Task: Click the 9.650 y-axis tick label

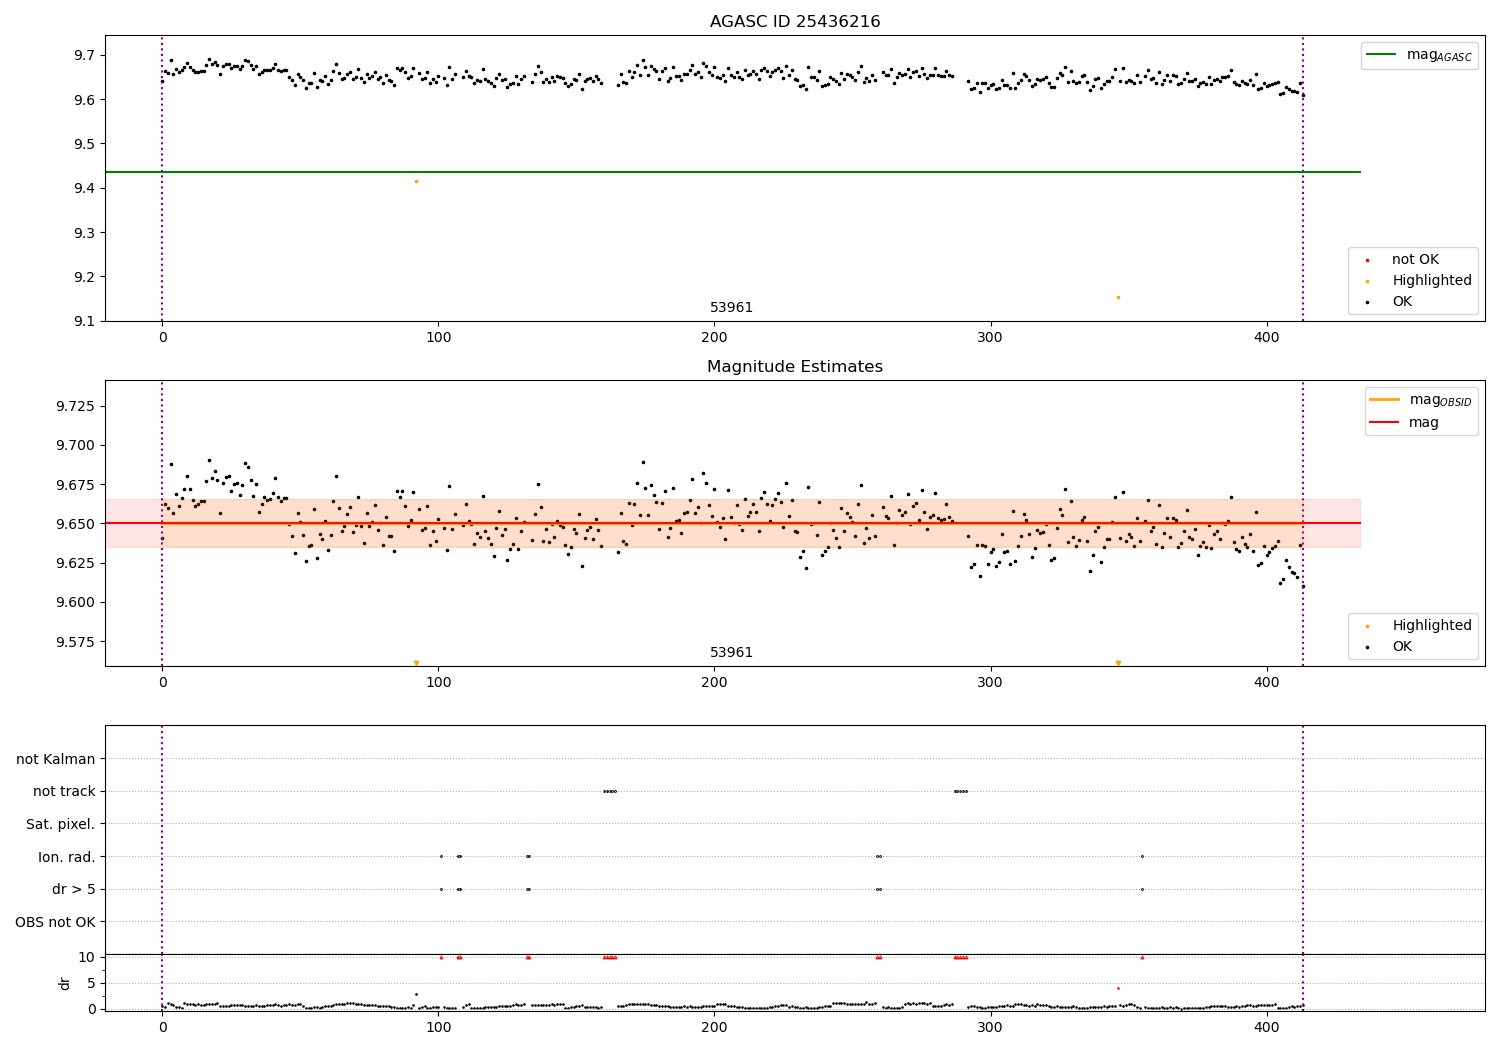Action: tap(76, 524)
